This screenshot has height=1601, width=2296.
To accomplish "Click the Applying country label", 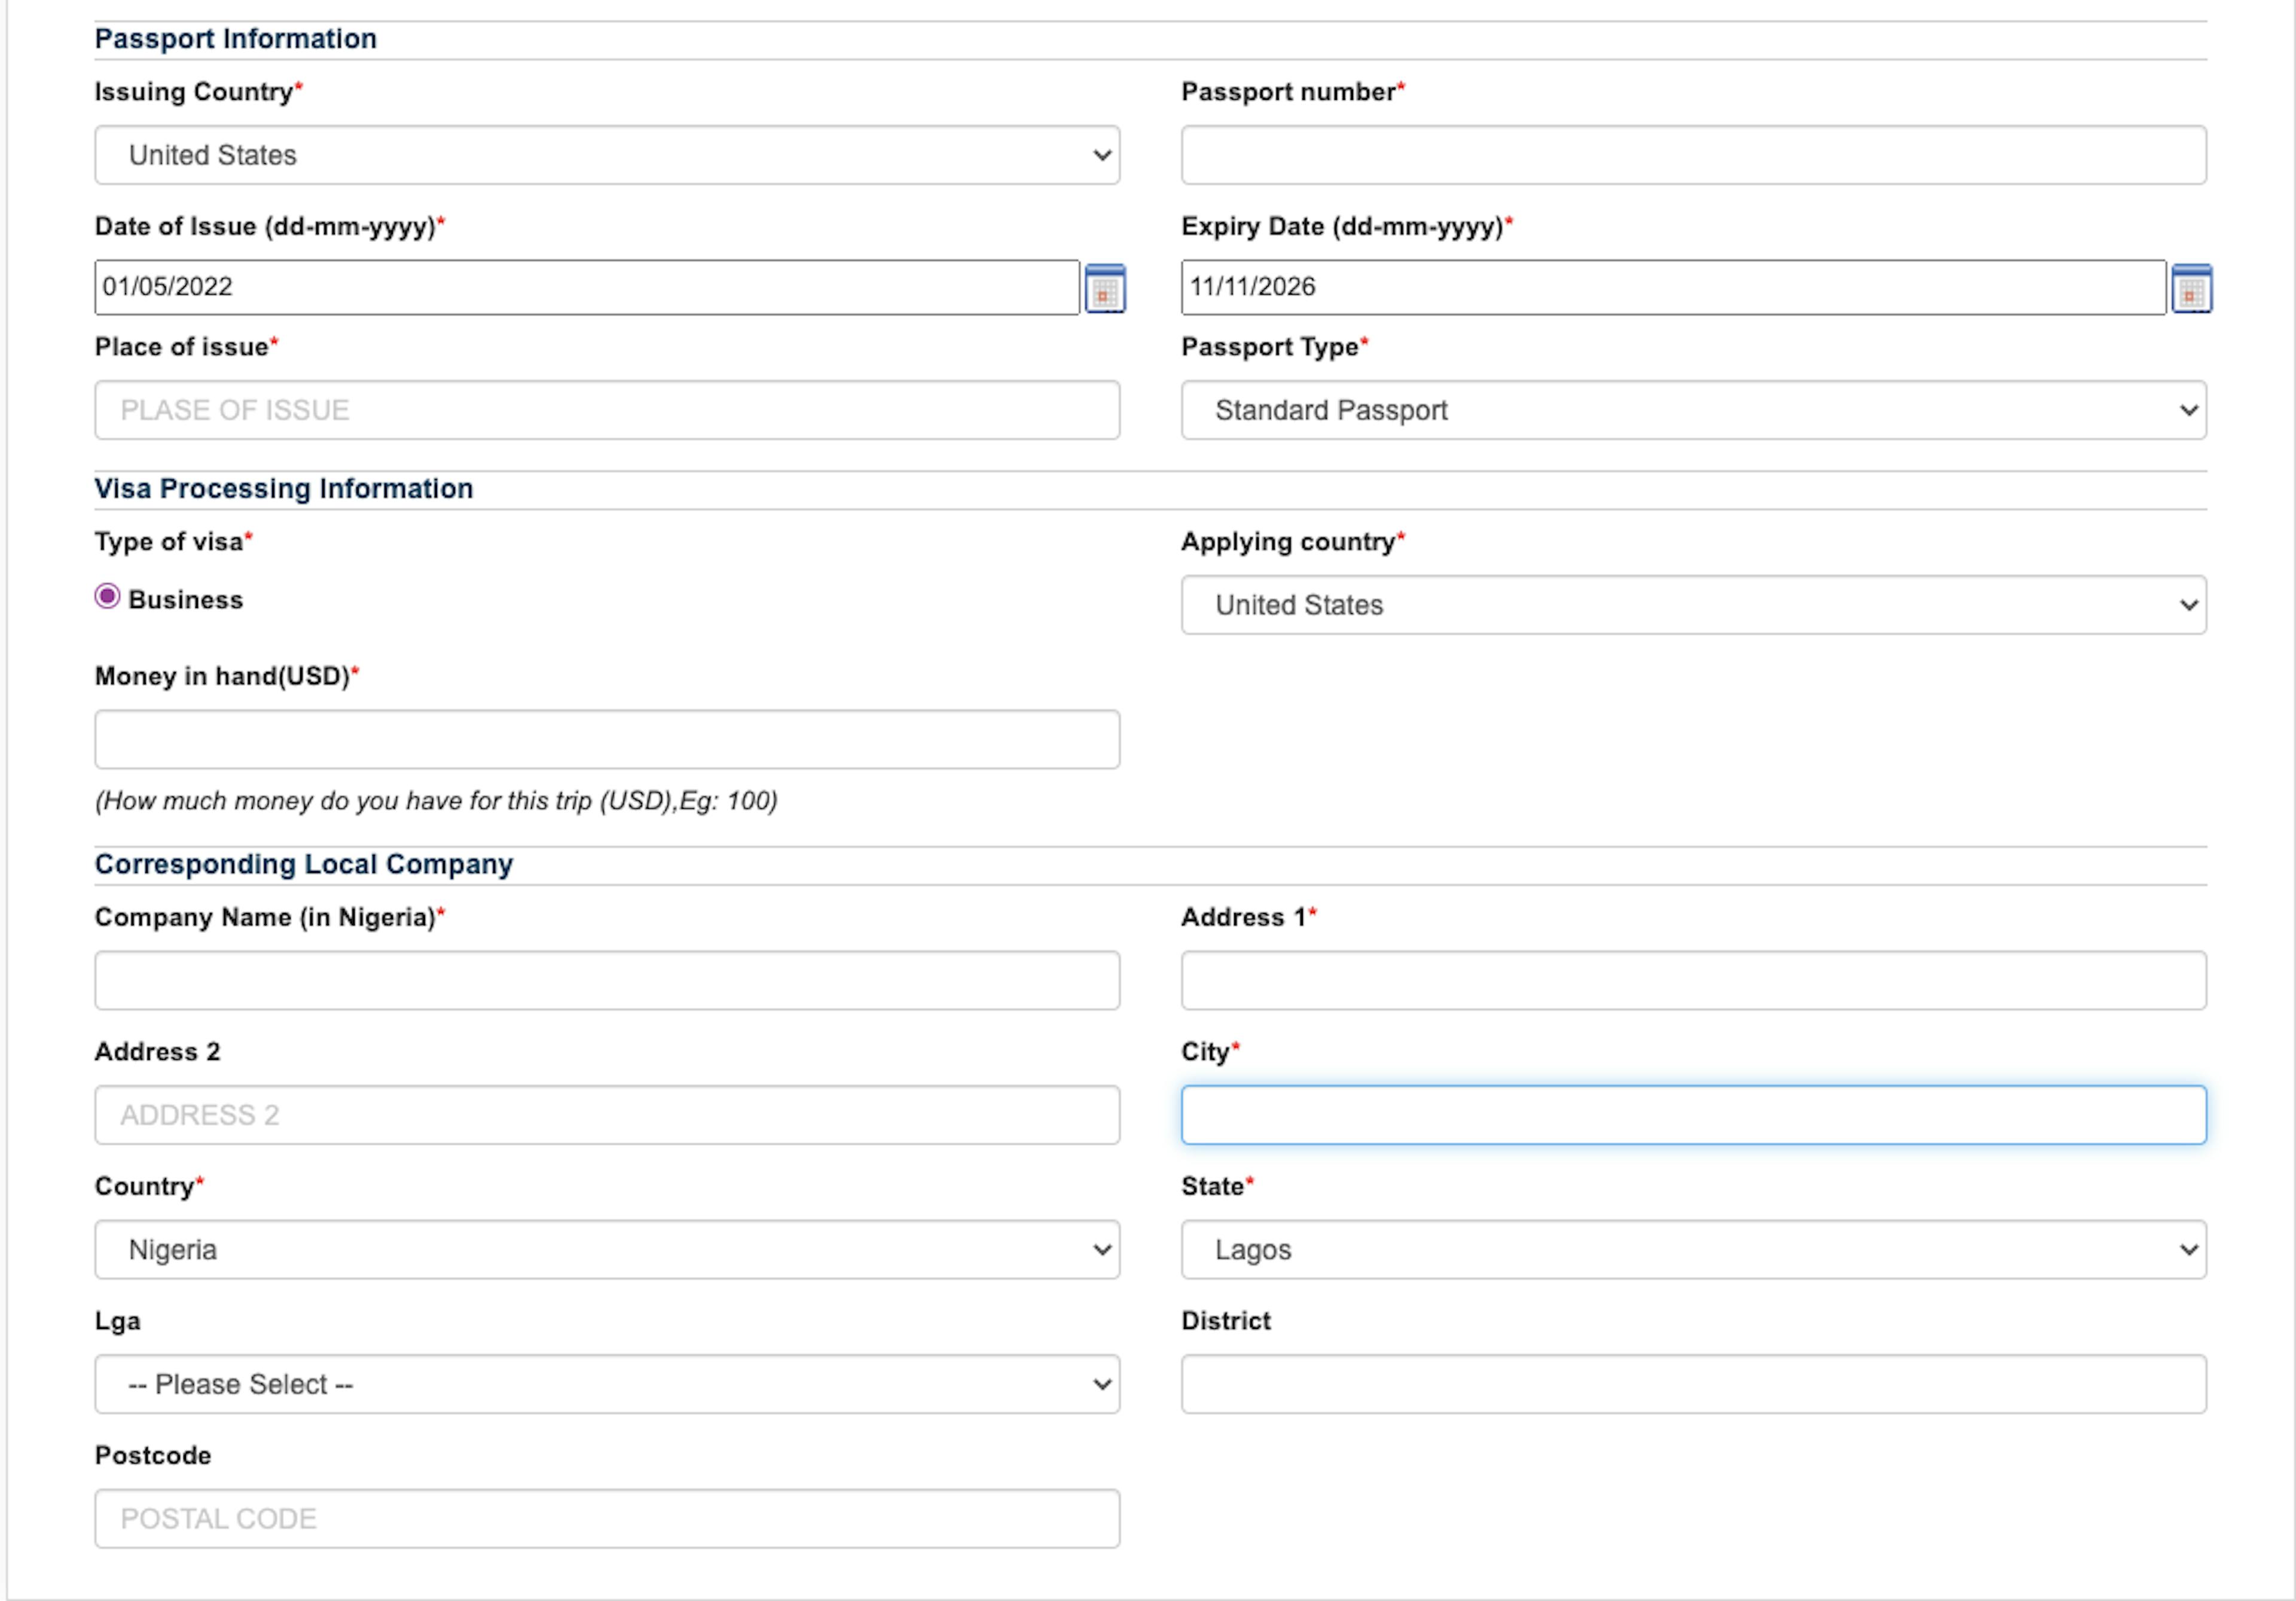I will point(1292,542).
